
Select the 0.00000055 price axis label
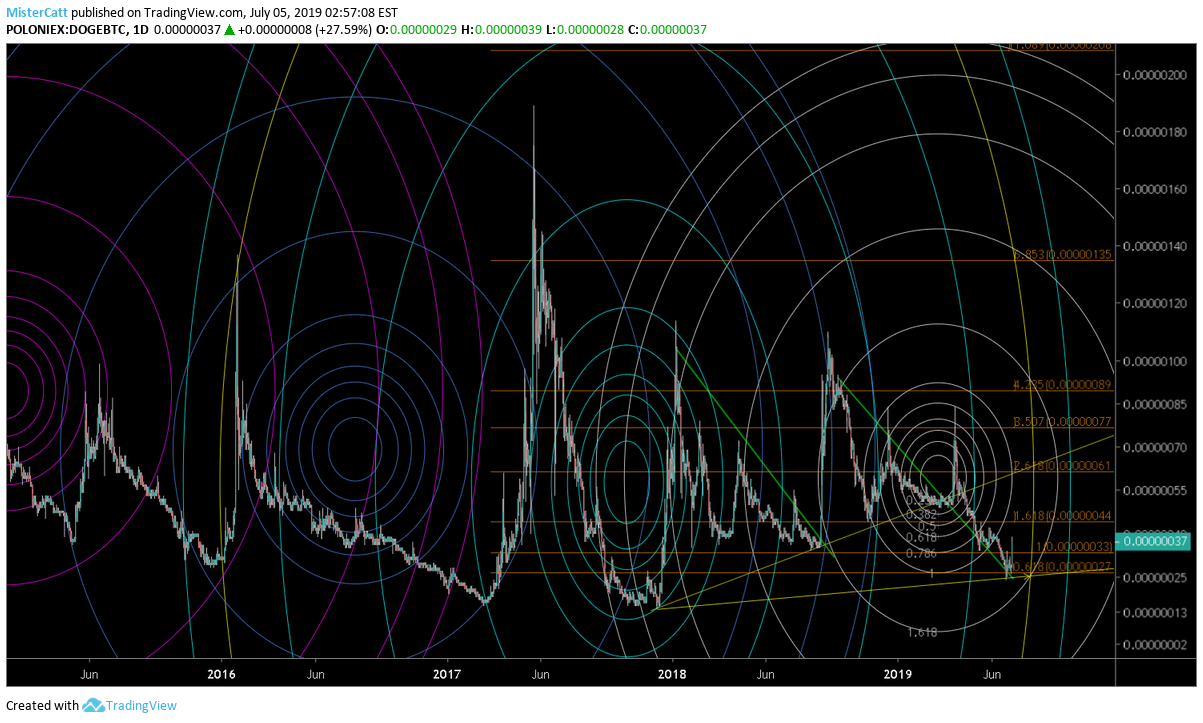(1155, 490)
